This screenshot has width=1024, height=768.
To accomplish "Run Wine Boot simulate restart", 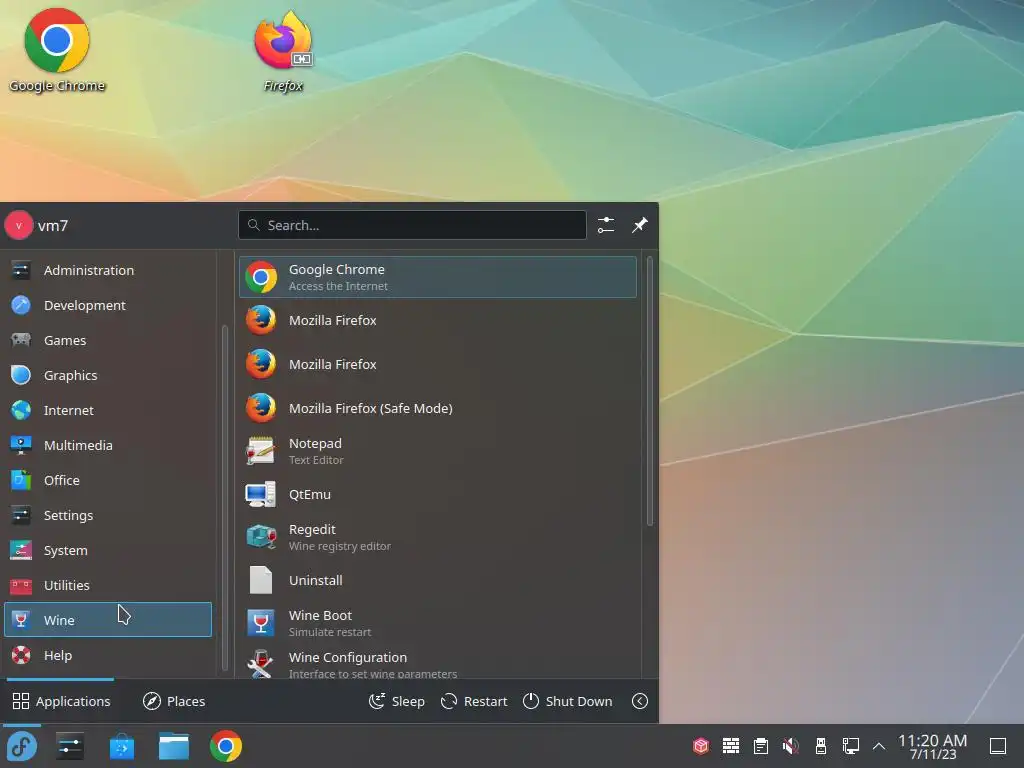I will (438, 623).
